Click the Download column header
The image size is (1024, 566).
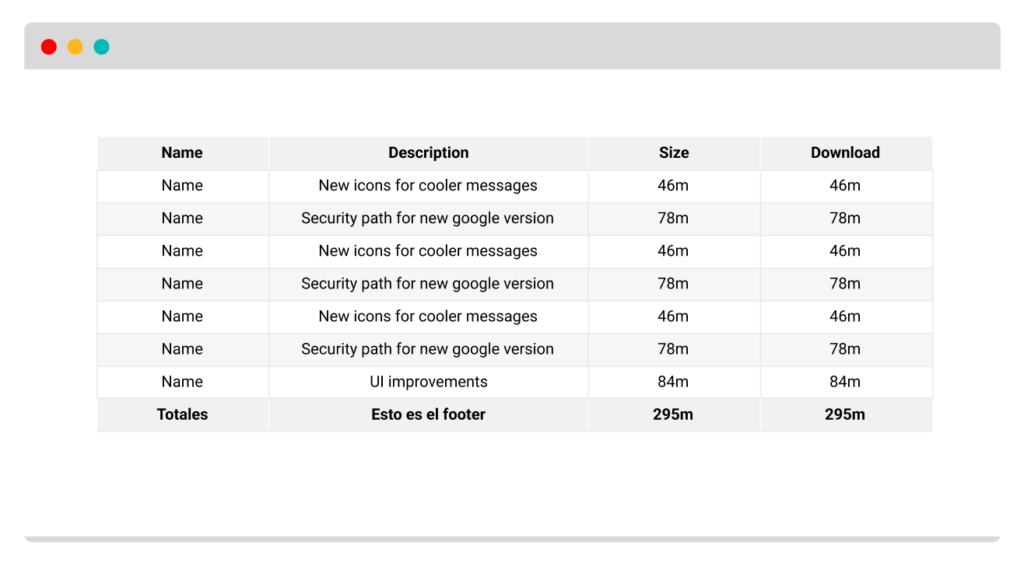point(846,153)
